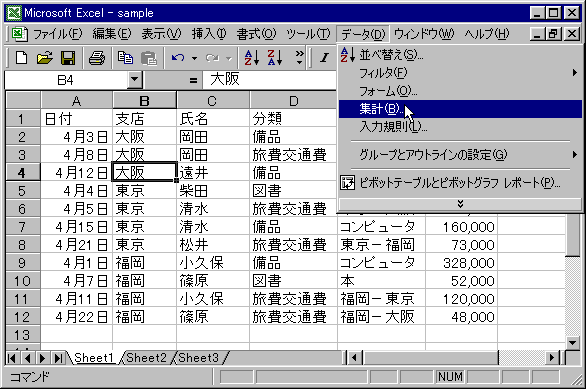The height and width of the screenshot is (389, 586).
Task: Click the horizontal scrollbar right arrow
Action: click(551, 358)
